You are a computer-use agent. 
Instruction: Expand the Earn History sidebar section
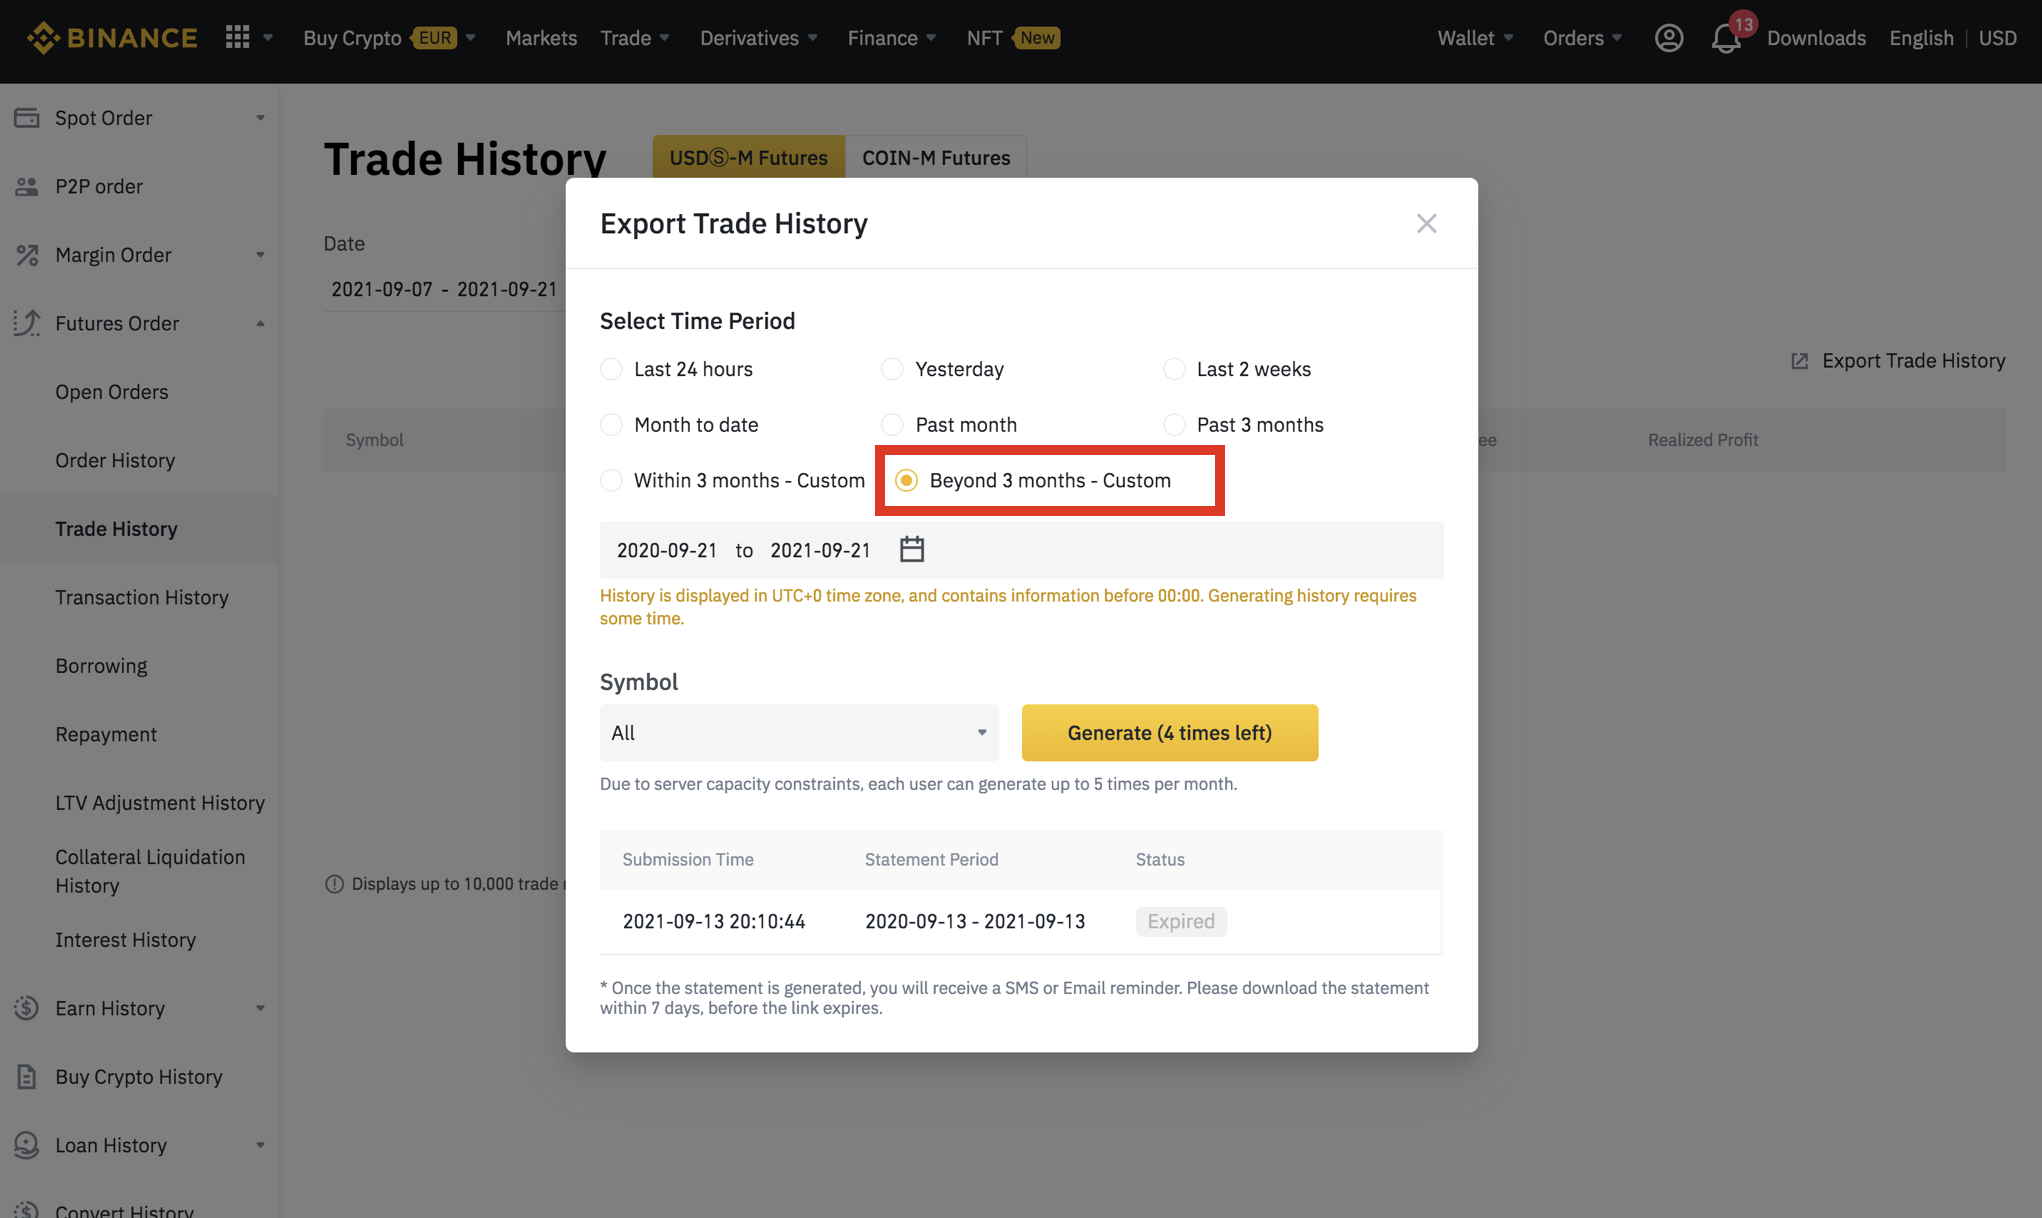[260, 1008]
